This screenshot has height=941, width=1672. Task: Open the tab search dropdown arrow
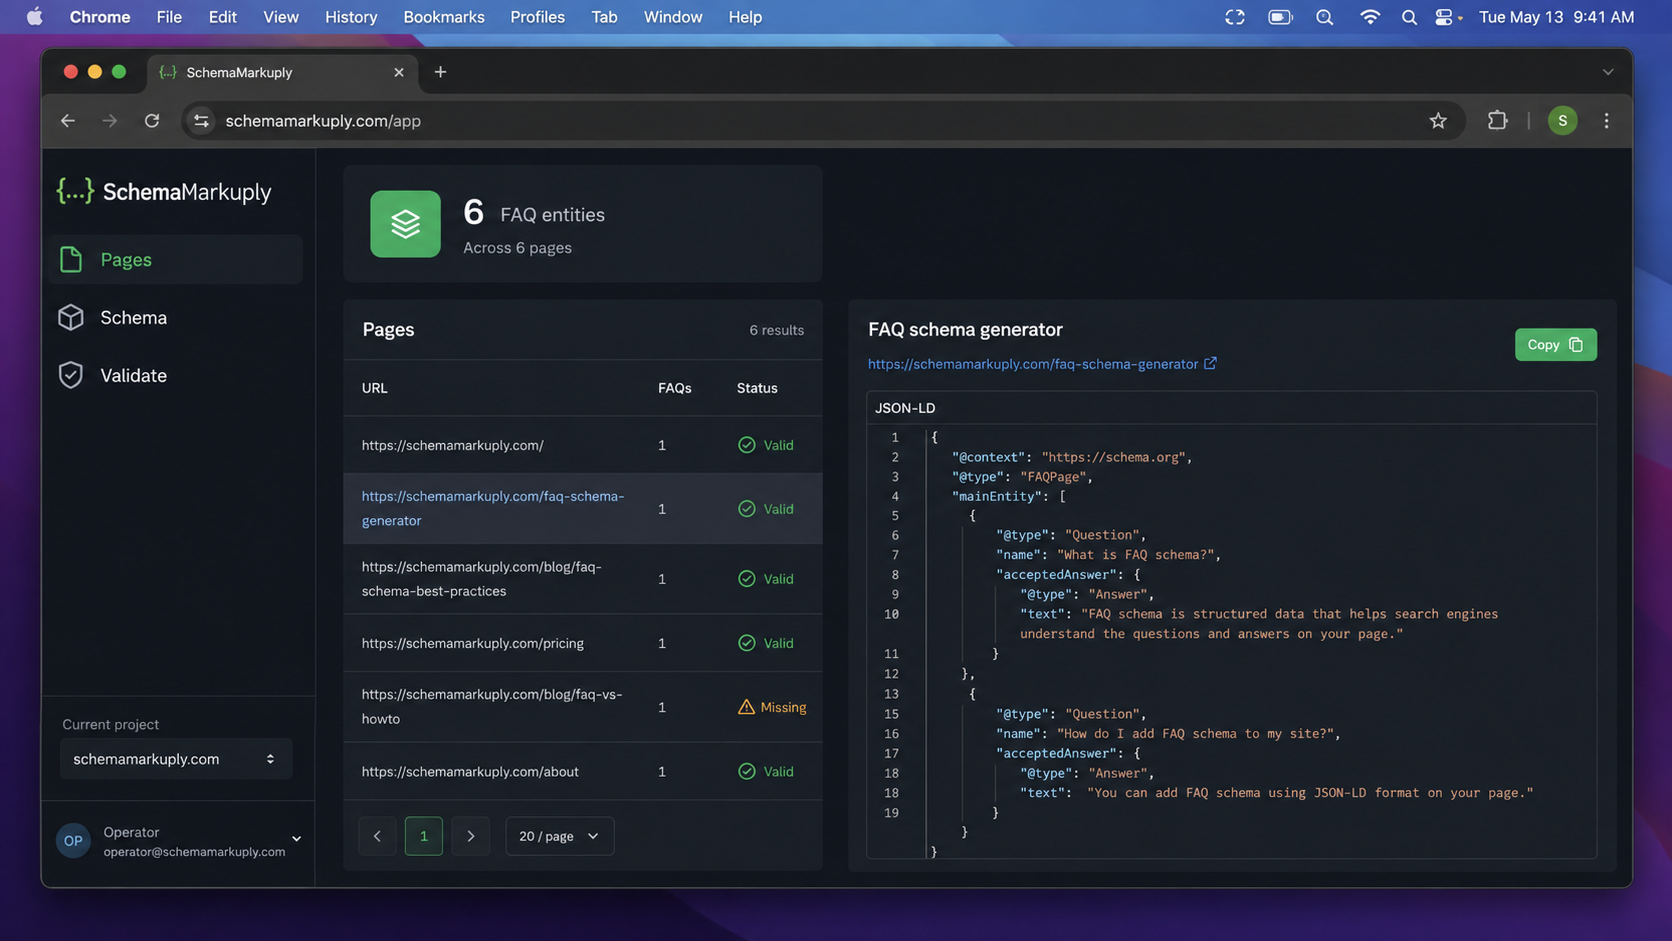click(1608, 72)
